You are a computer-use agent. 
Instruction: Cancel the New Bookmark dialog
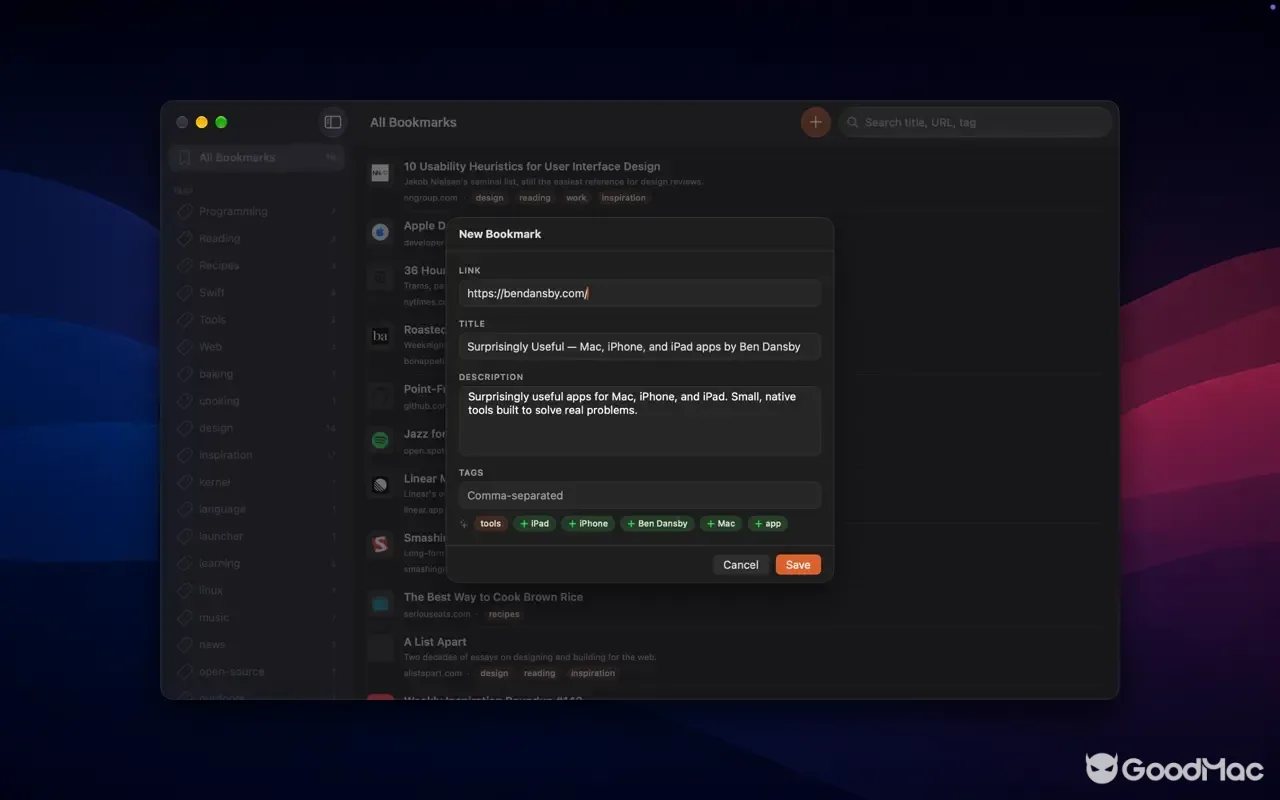click(x=741, y=565)
